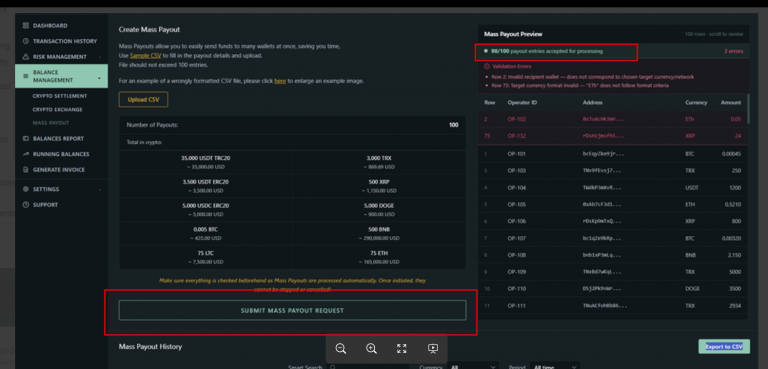Click the Generate Invoice document icon

click(26, 170)
